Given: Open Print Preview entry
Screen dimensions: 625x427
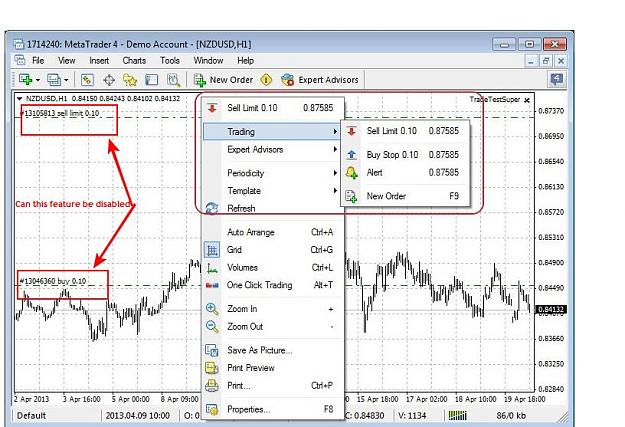Looking at the screenshot, I should point(273,368).
